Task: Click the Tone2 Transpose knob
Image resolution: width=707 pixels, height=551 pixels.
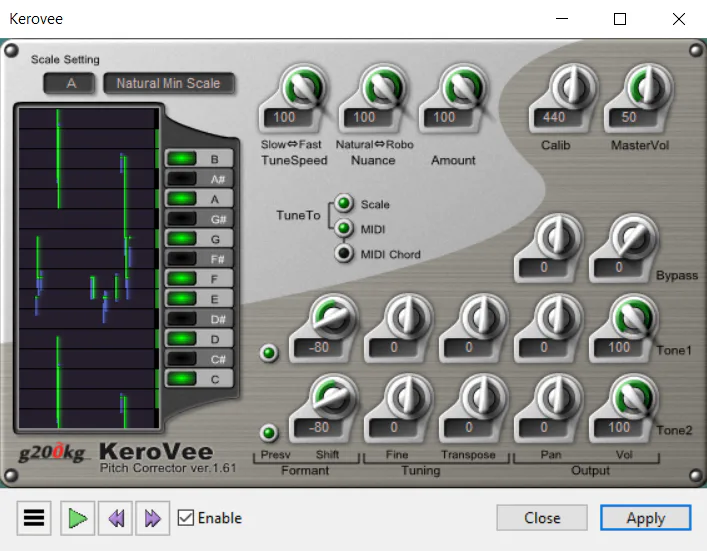Action: pos(483,398)
